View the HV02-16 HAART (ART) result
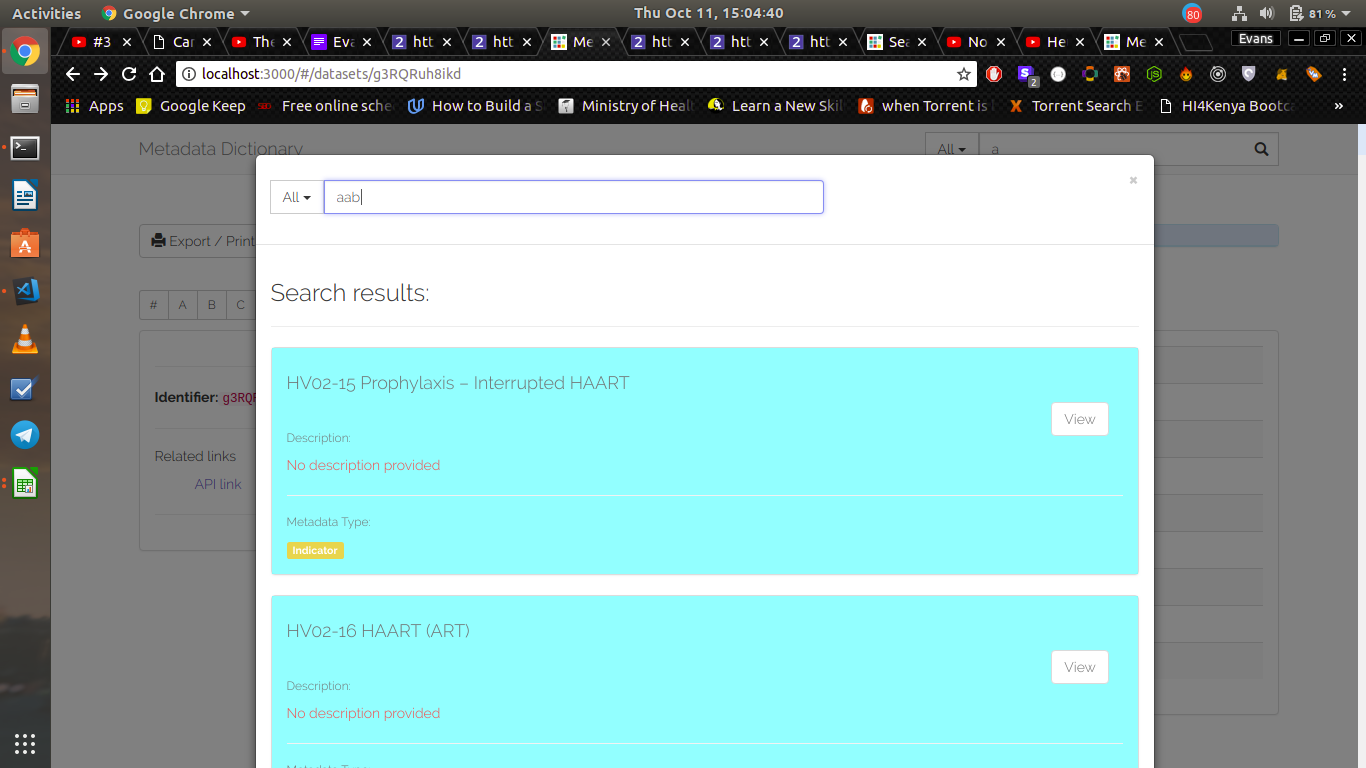 pos(1080,667)
